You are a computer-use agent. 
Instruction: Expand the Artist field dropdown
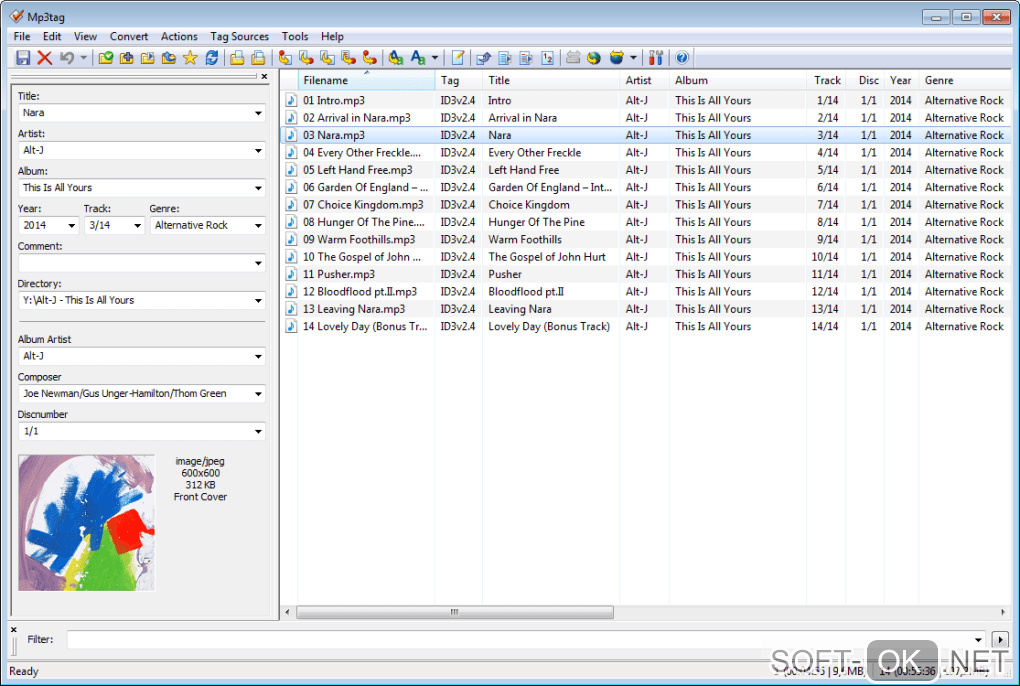pos(258,151)
